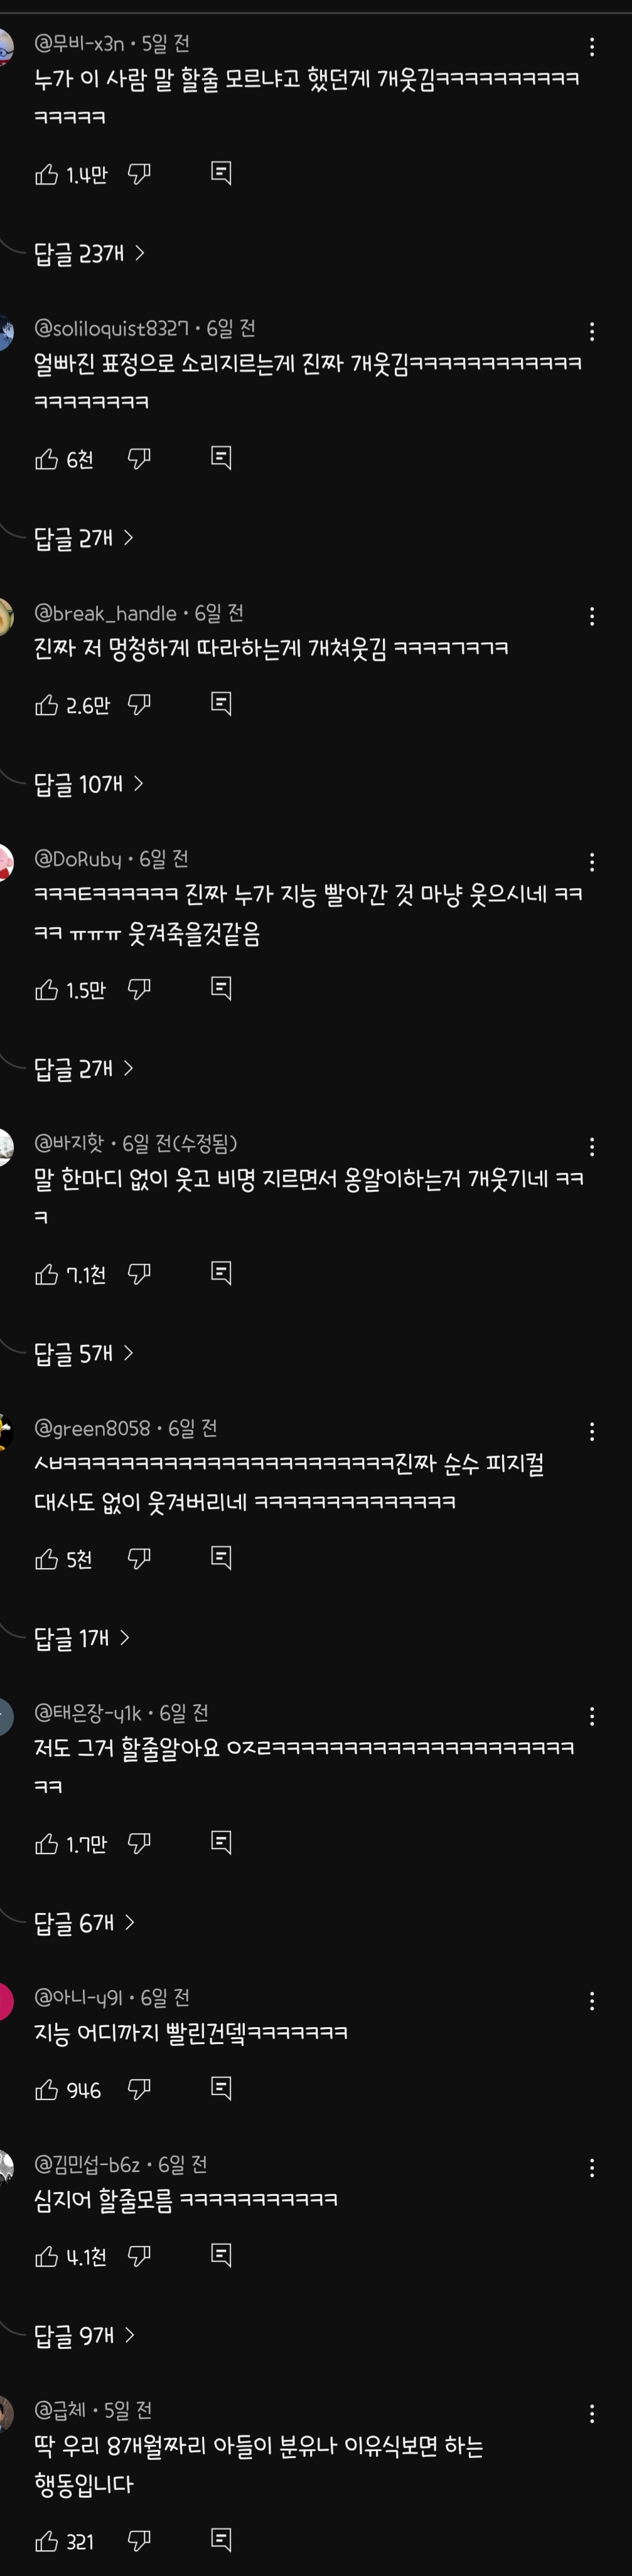The height and width of the screenshot is (2576, 632).
Task: Dislike the comment by @soliloquist8327
Action: click(x=140, y=459)
